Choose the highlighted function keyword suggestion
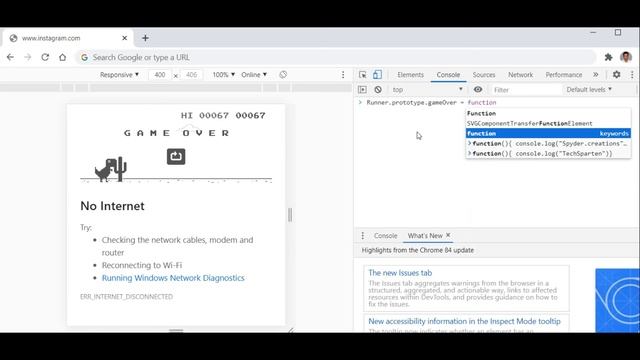This screenshot has width=640, height=360. pos(548,133)
